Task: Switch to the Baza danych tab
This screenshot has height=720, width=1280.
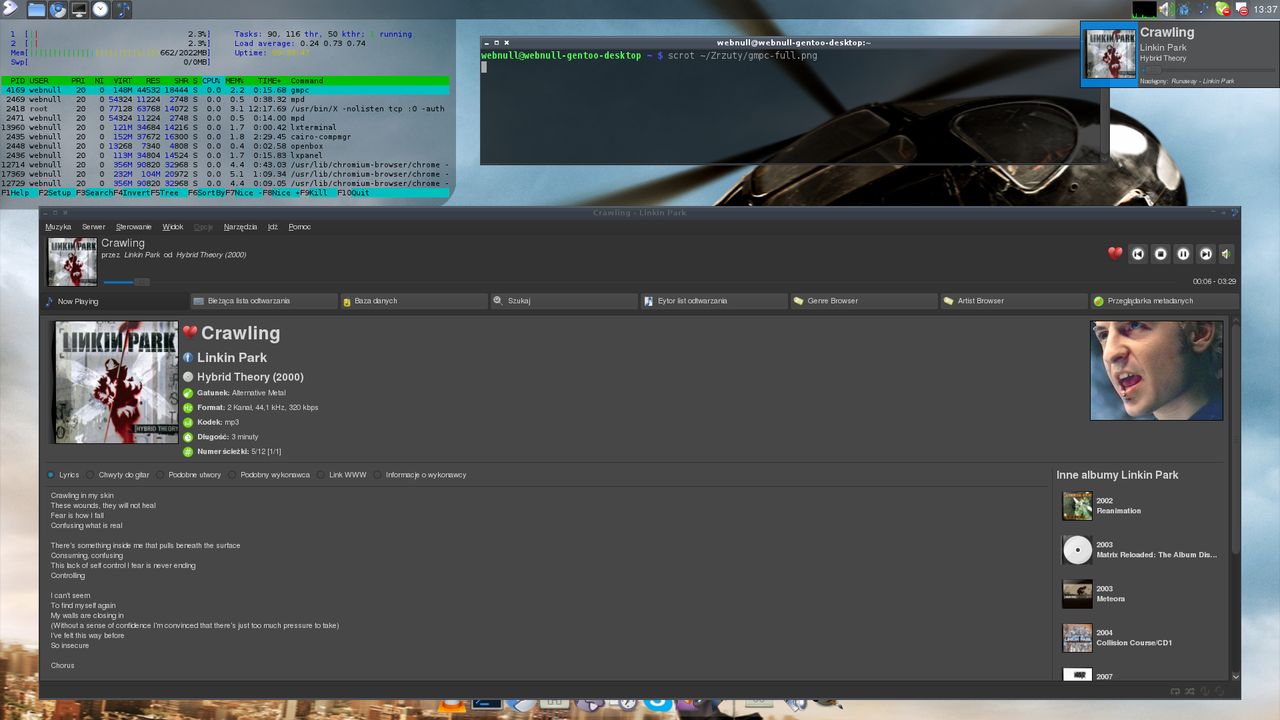Action: pyautogui.click(x=413, y=301)
